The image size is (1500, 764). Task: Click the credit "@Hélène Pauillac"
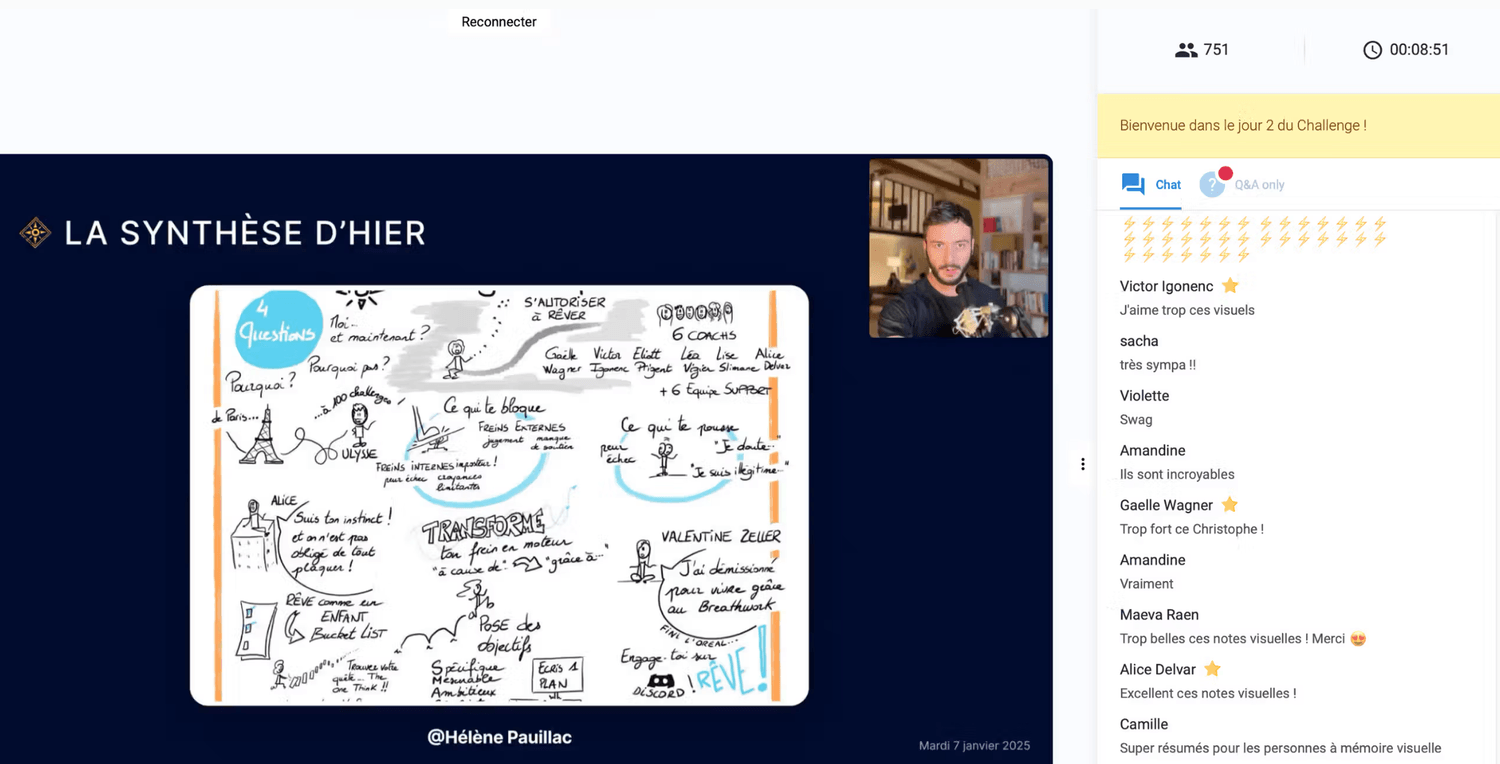[x=499, y=737]
